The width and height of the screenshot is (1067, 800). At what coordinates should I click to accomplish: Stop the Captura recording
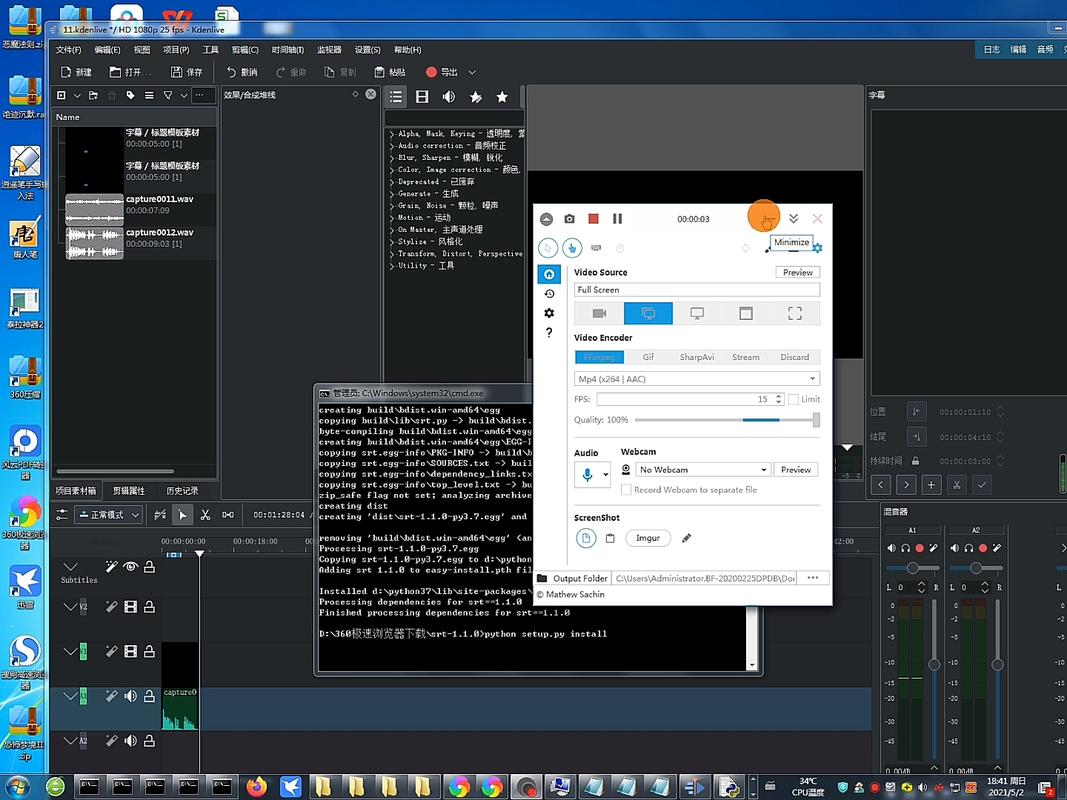click(x=593, y=218)
